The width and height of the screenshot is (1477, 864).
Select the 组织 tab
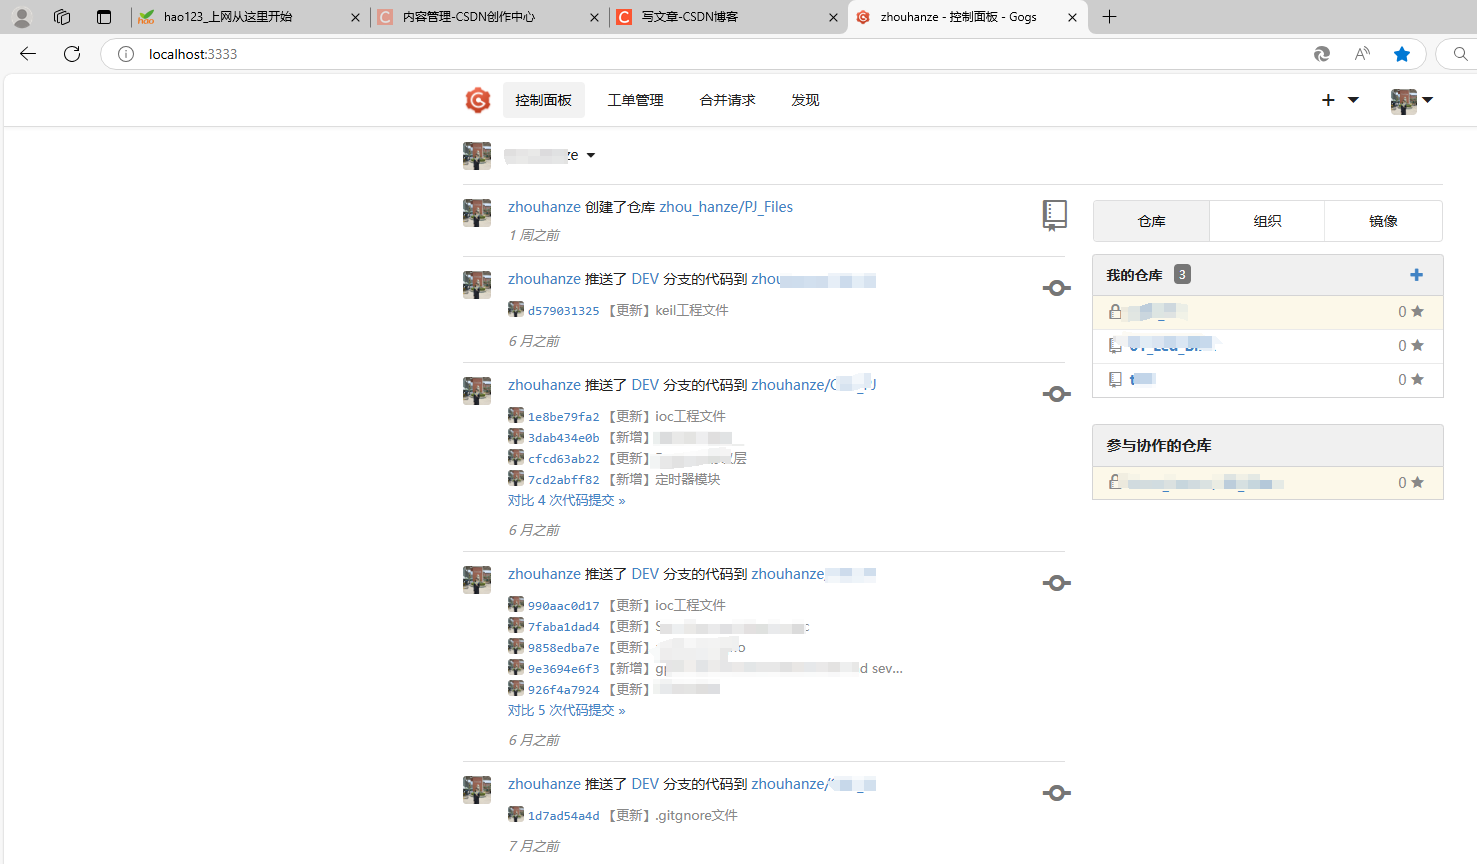tap(1267, 221)
